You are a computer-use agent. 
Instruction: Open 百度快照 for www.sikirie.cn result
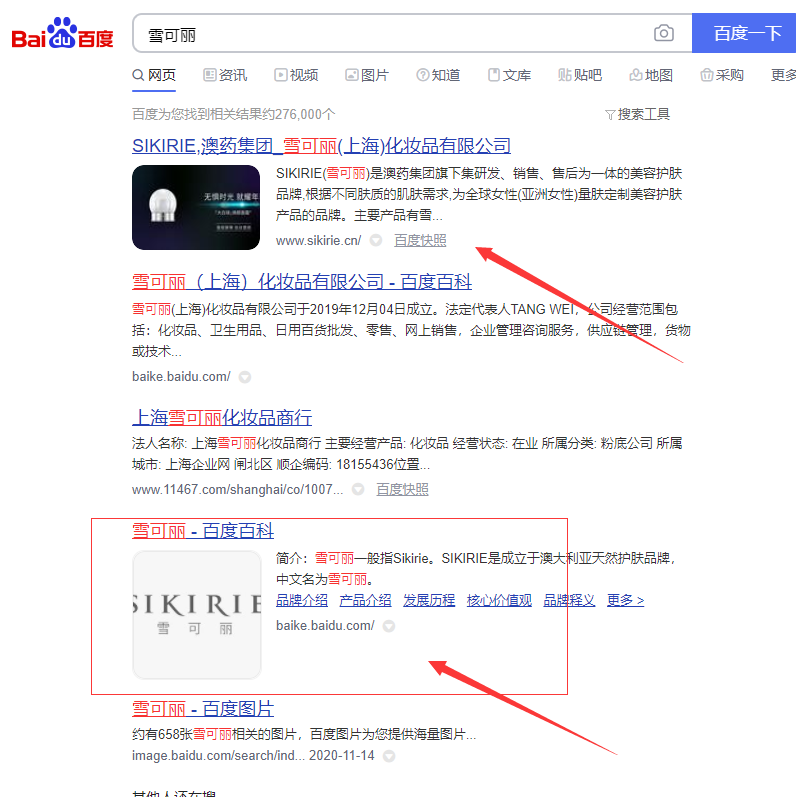(x=420, y=240)
